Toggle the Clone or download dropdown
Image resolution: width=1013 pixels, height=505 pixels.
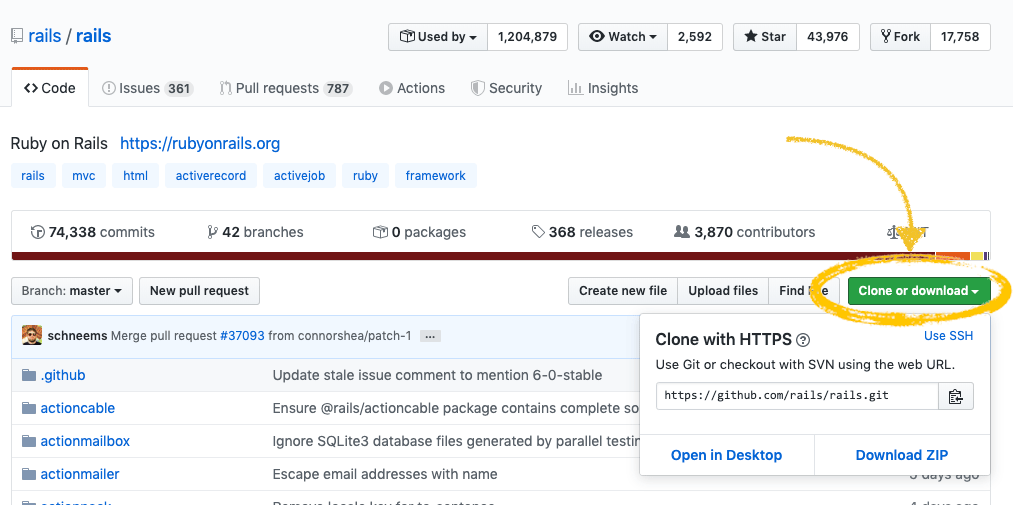click(918, 291)
